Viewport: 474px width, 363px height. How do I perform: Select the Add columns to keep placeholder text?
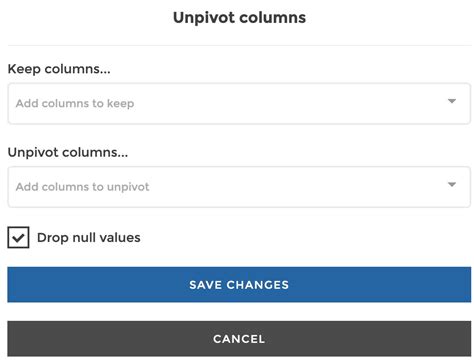tap(75, 104)
